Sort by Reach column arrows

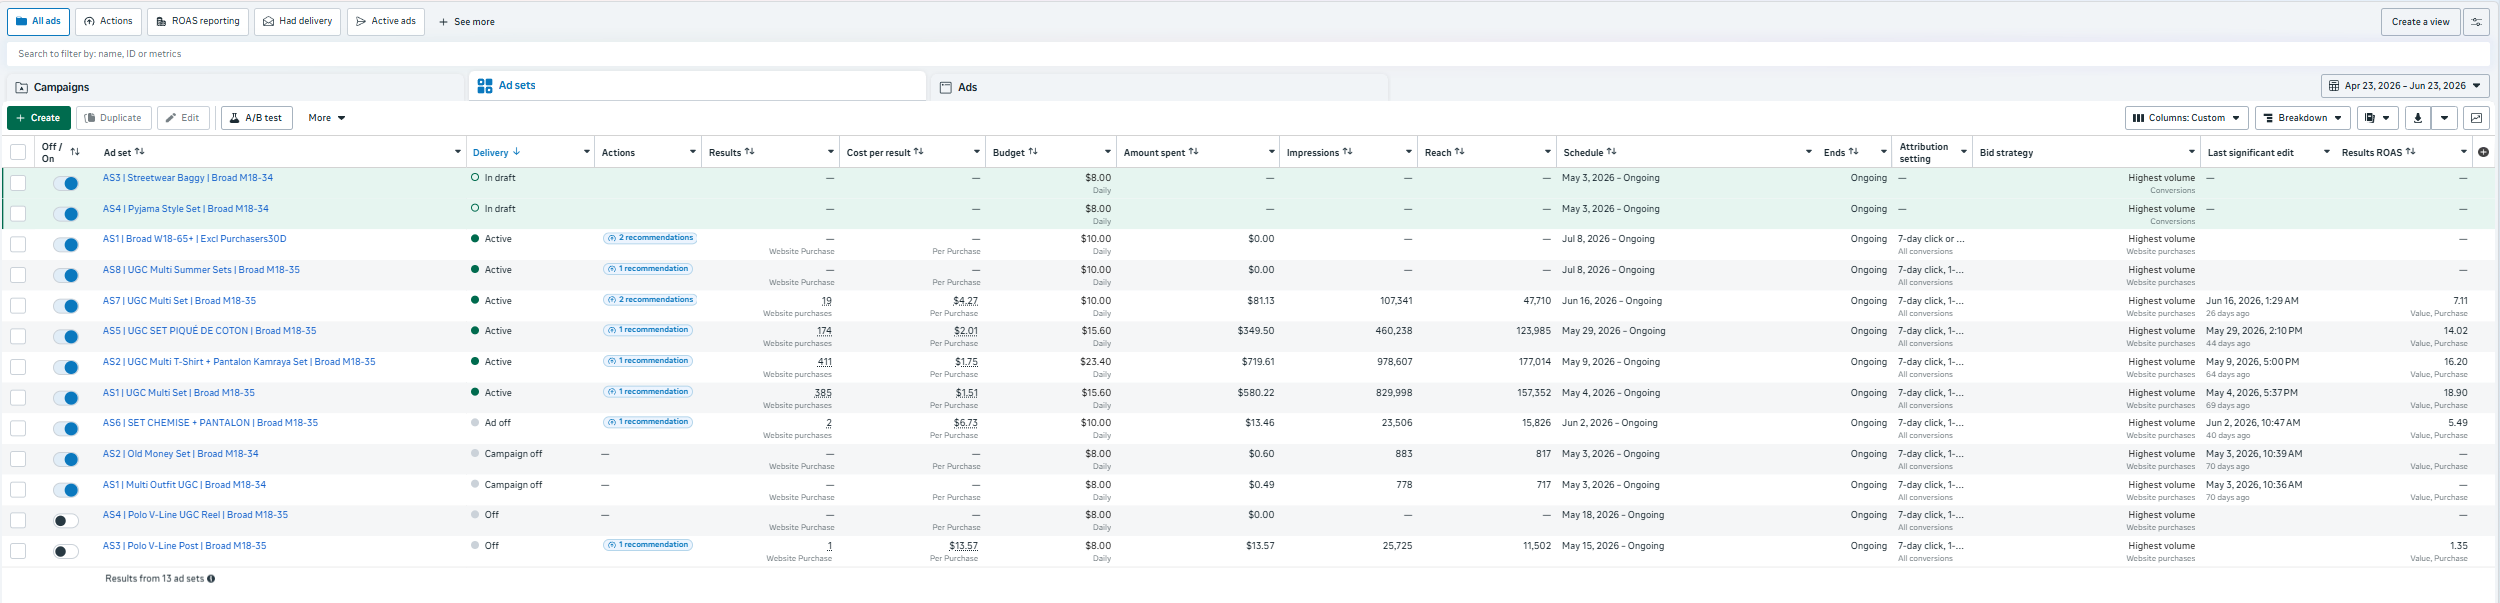click(1460, 152)
